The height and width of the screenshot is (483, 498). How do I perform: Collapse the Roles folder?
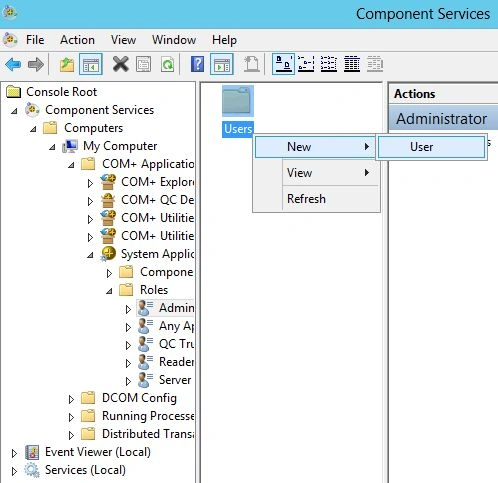pos(109,291)
